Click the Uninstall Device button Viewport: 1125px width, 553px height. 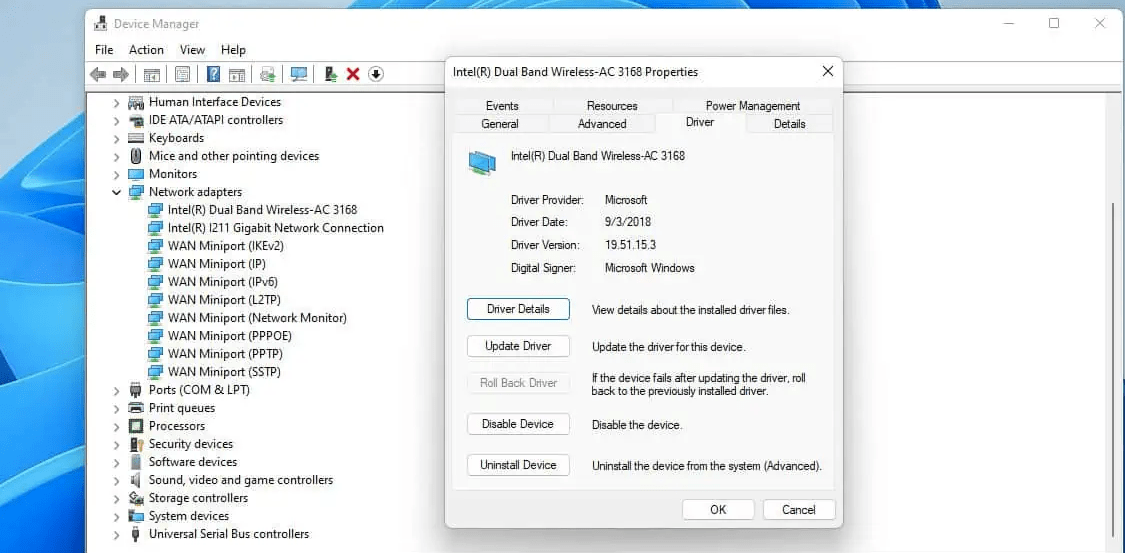tap(518, 465)
